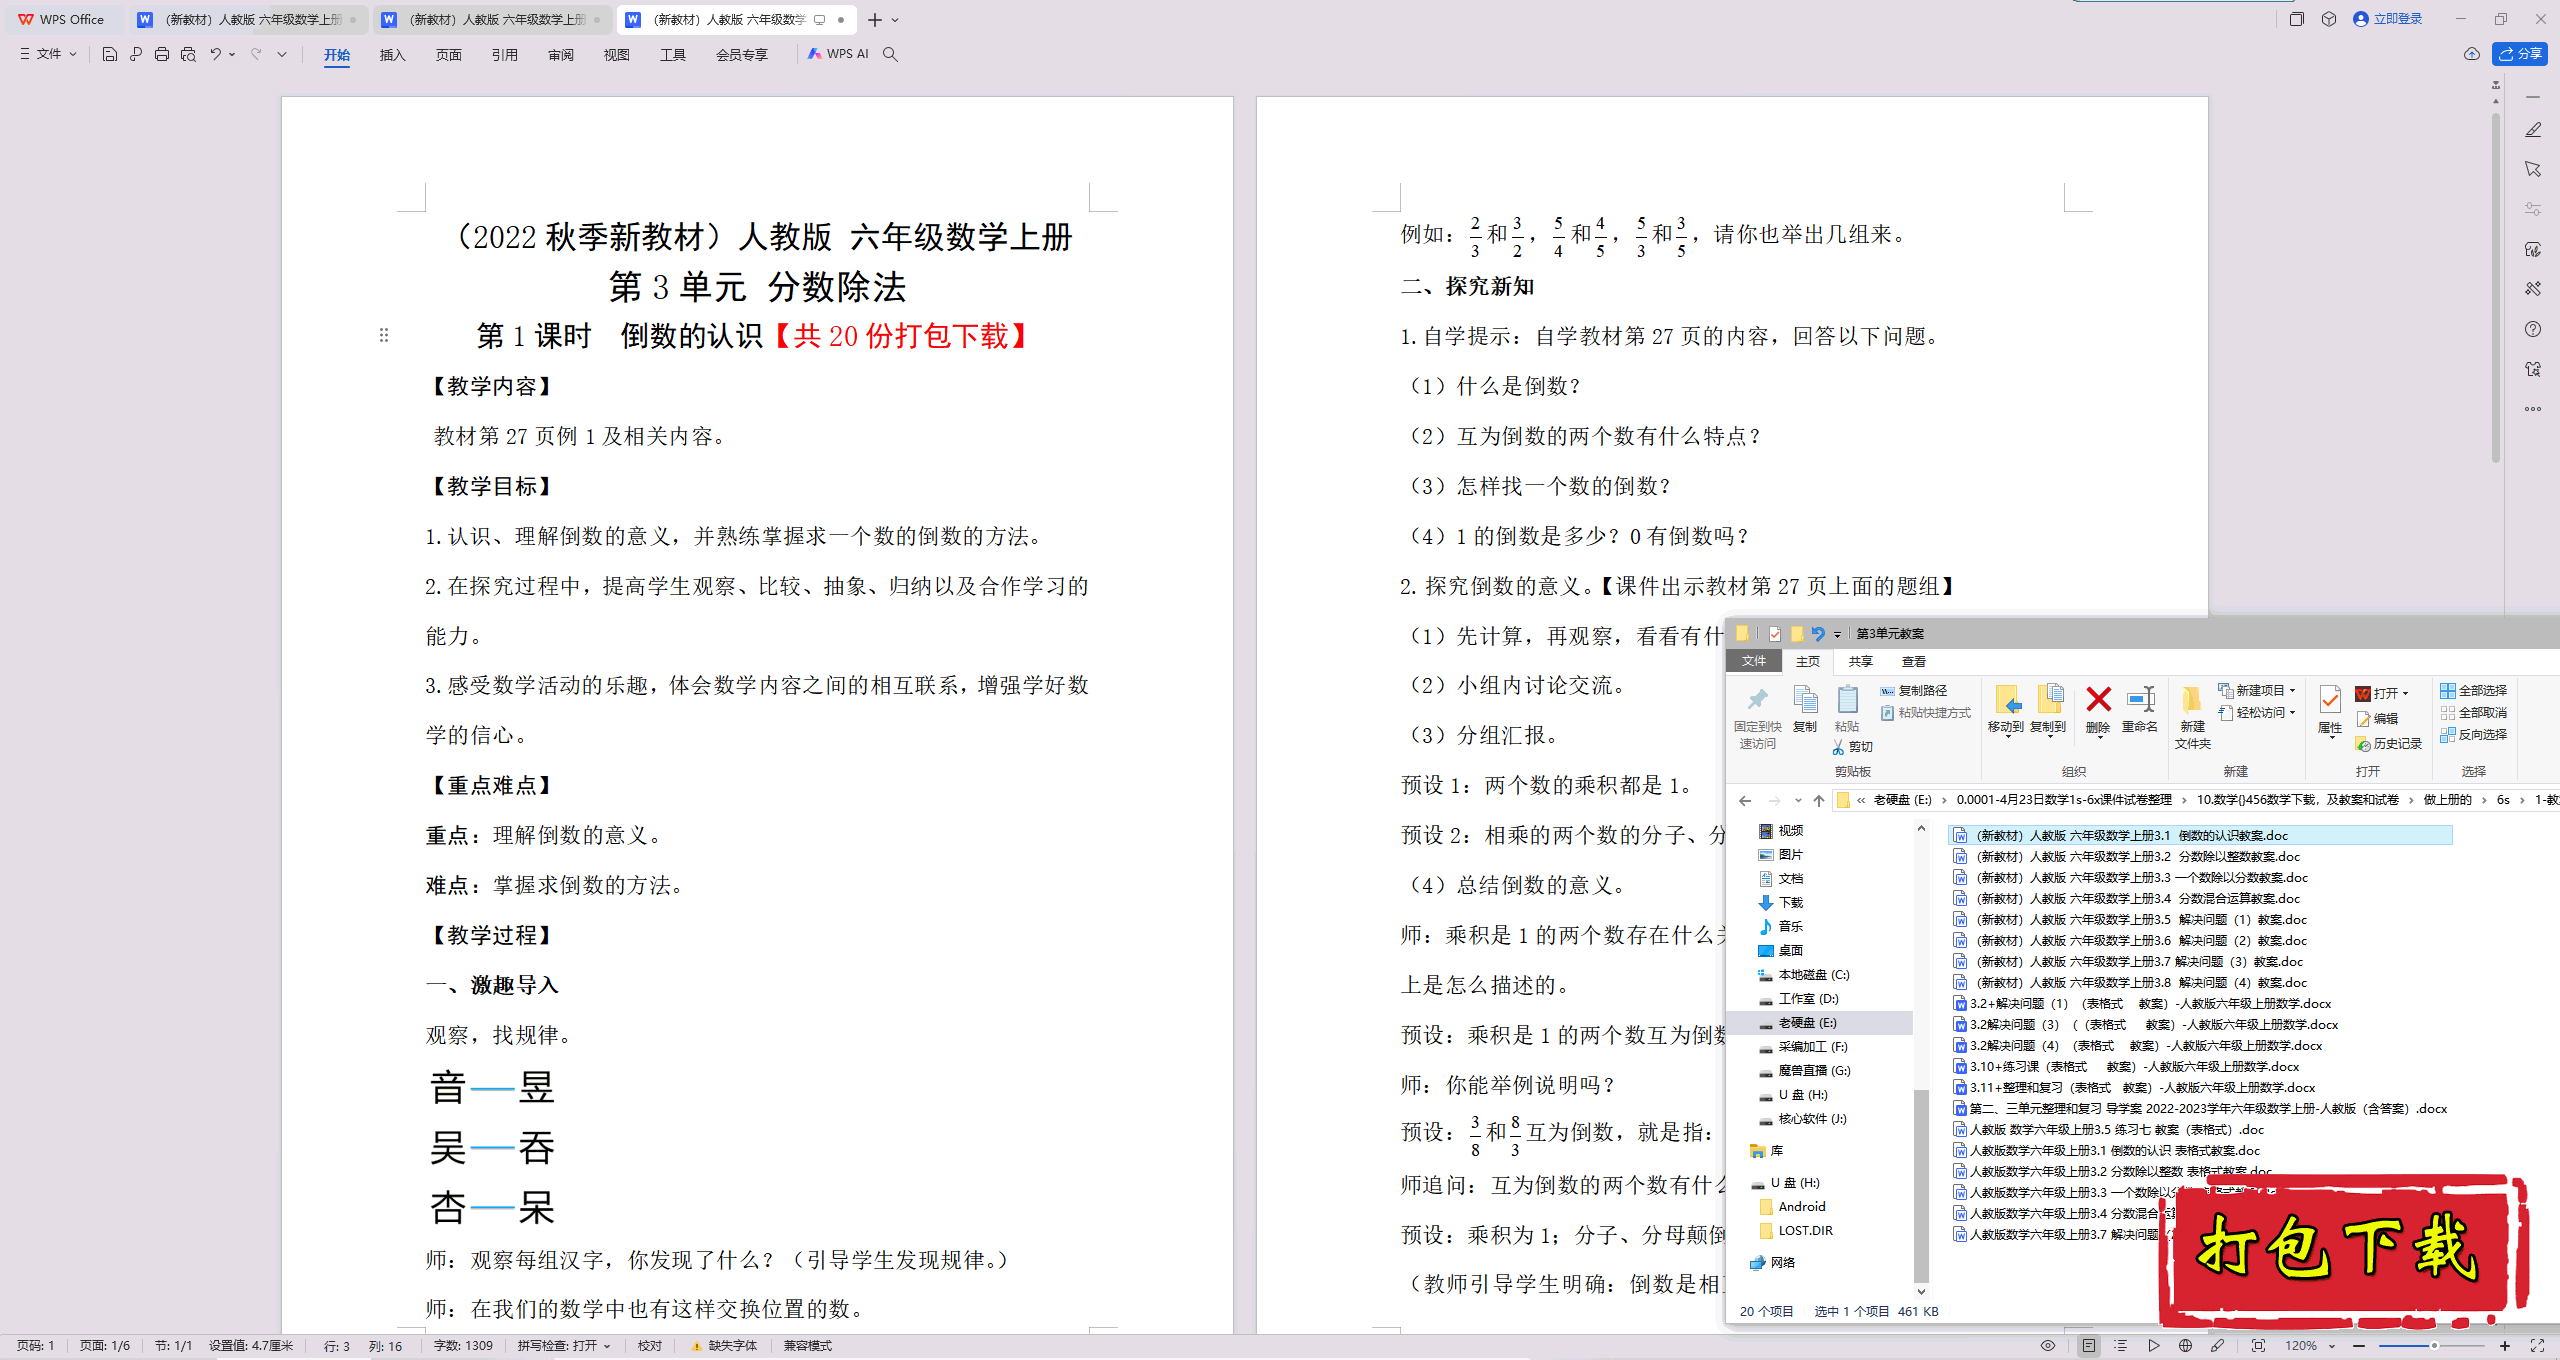Click the fullscreen icon in status bar corner
Screen dimensions: 2560x1360
(x=2537, y=1346)
